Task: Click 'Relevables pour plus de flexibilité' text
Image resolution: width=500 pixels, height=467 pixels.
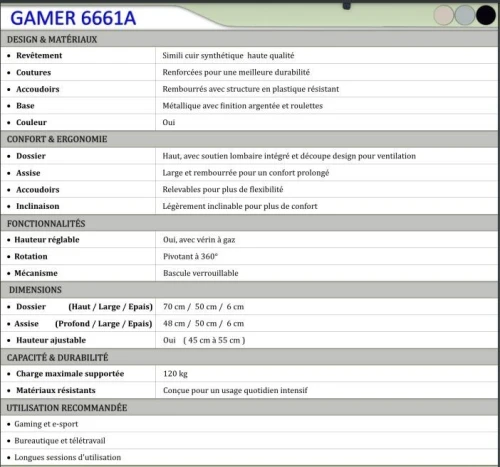Action: pyautogui.click(x=223, y=189)
